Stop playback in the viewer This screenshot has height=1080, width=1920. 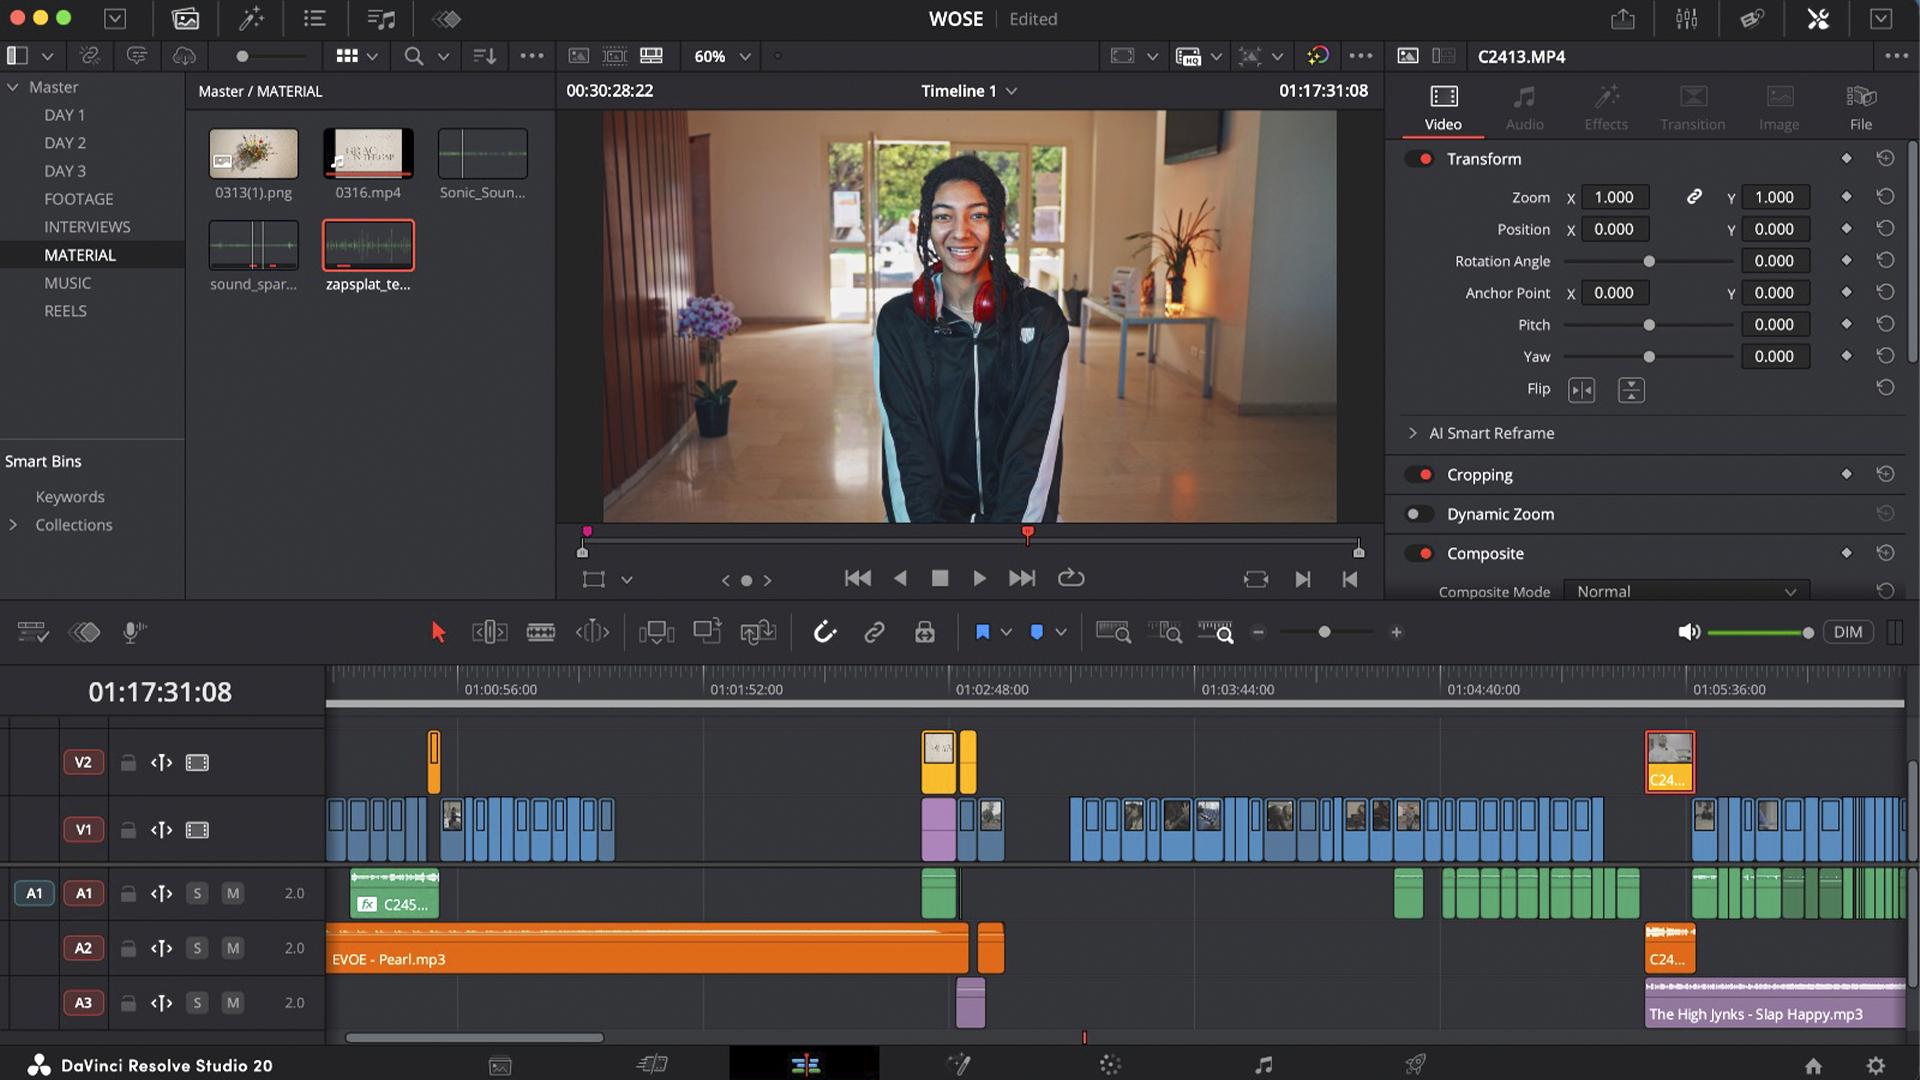[940, 578]
